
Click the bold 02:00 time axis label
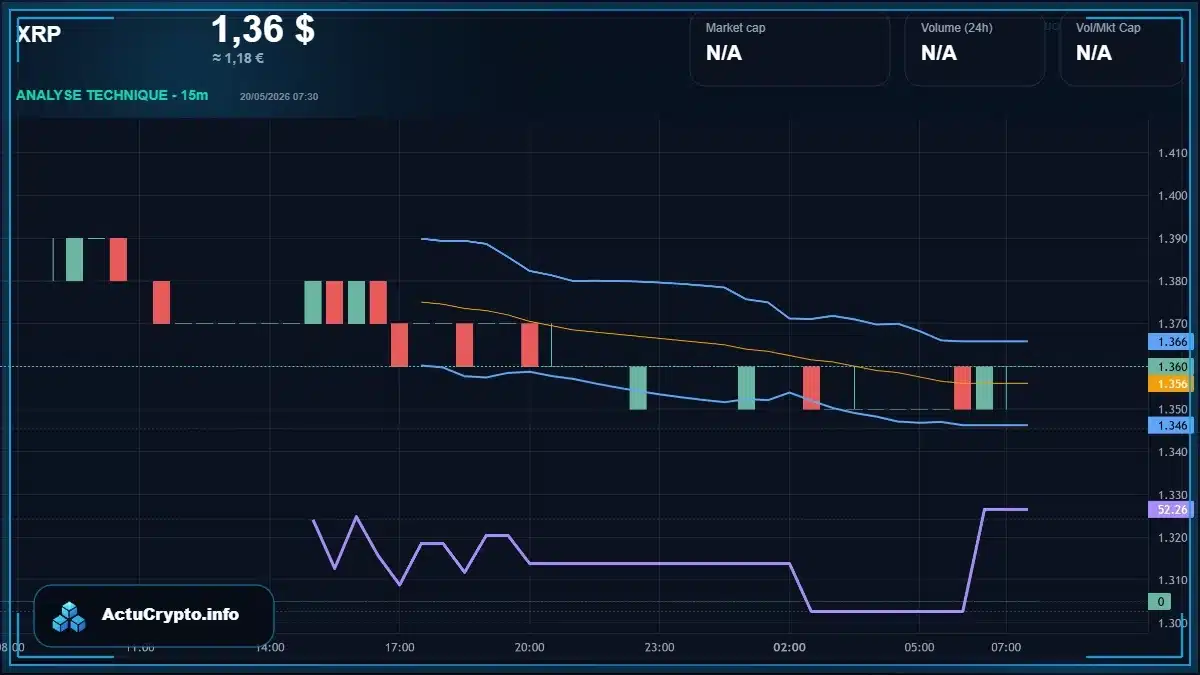[x=790, y=648]
